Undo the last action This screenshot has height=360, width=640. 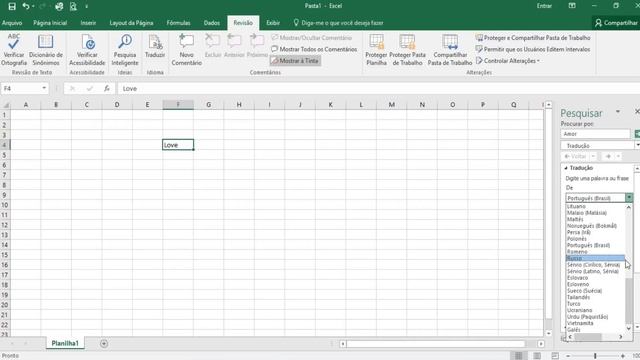click(x=26, y=6)
